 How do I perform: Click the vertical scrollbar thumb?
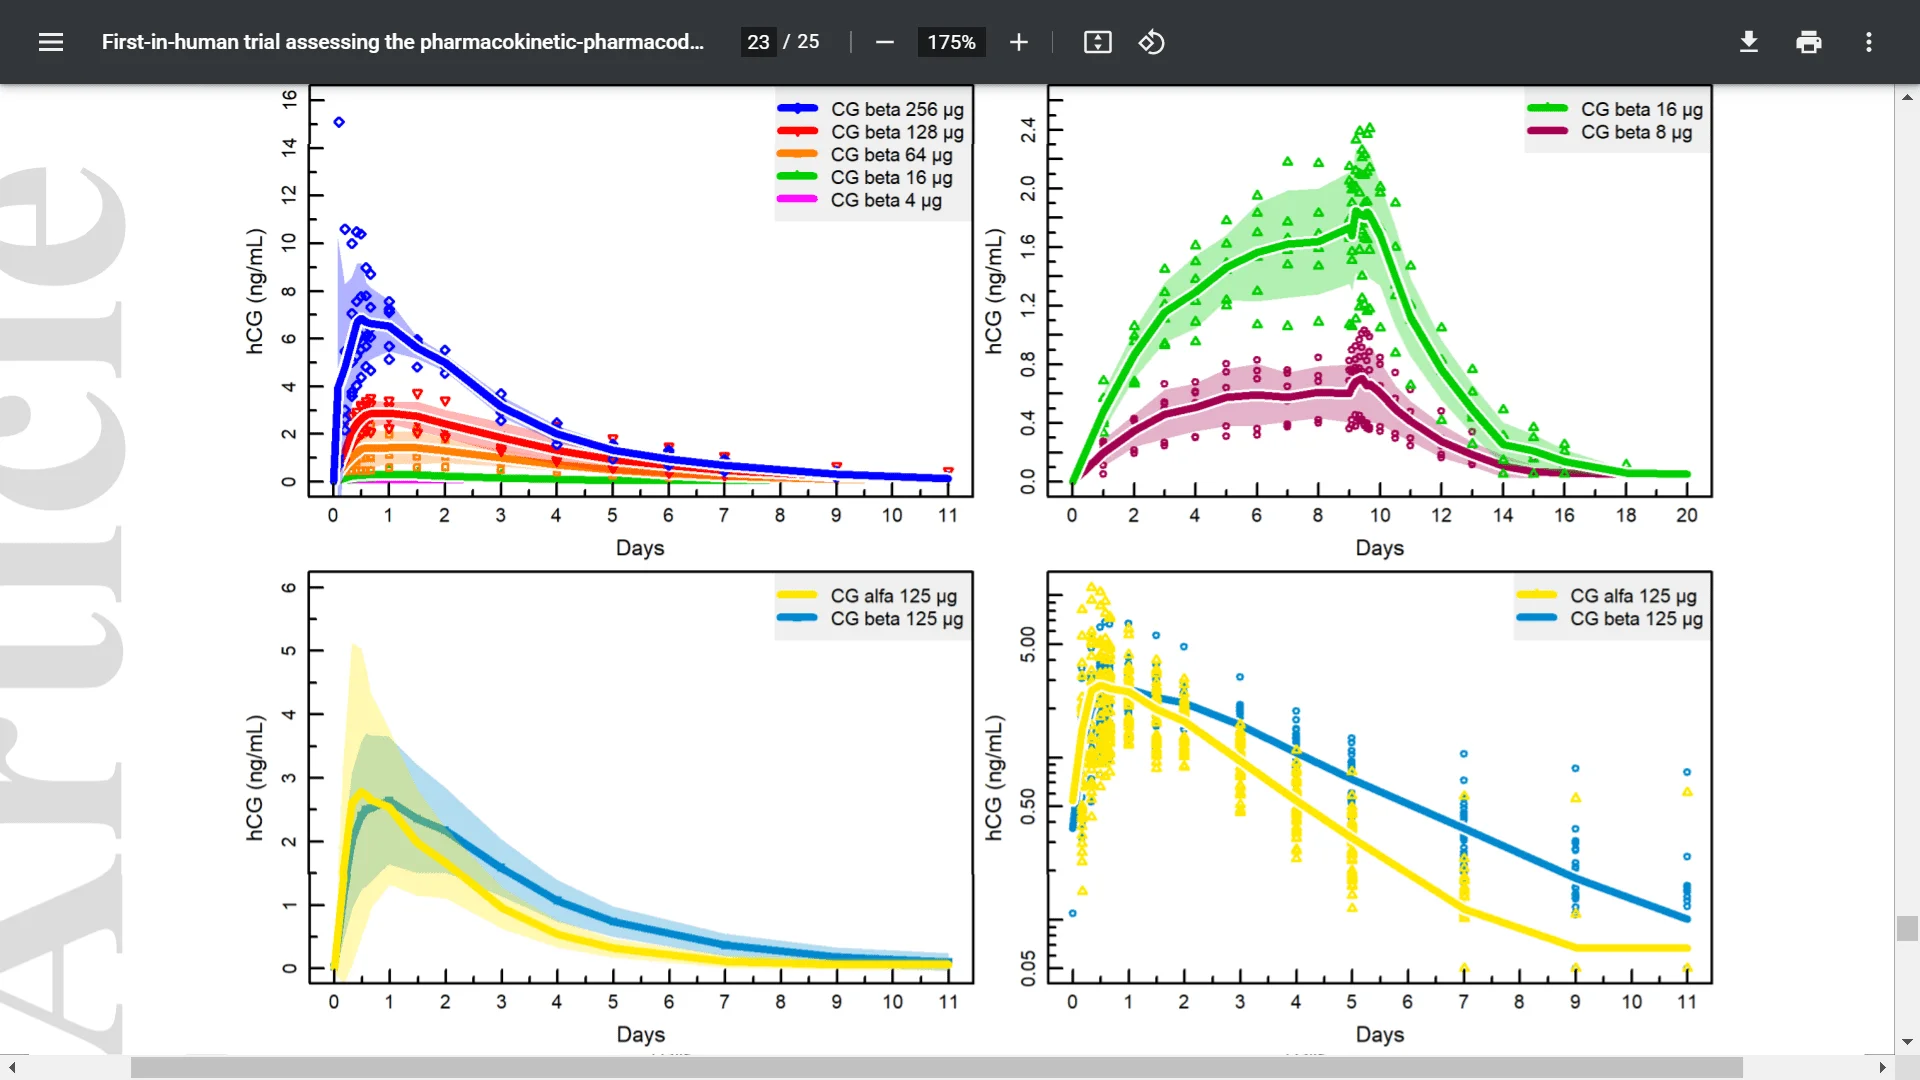[x=1907, y=928]
